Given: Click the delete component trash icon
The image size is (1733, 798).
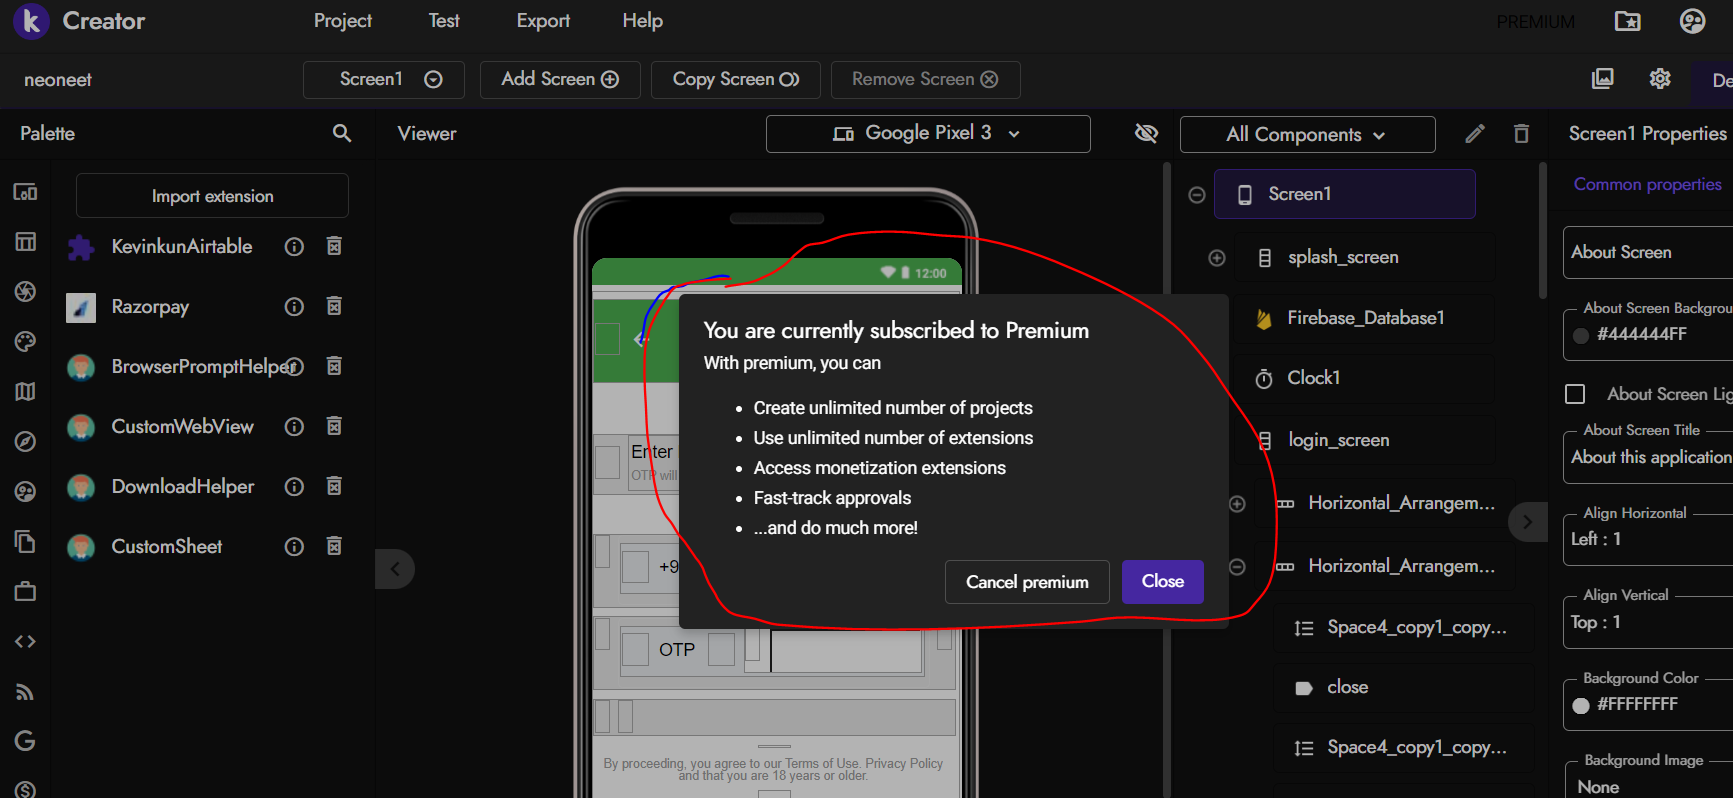Looking at the screenshot, I should [x=1521, y=134].
